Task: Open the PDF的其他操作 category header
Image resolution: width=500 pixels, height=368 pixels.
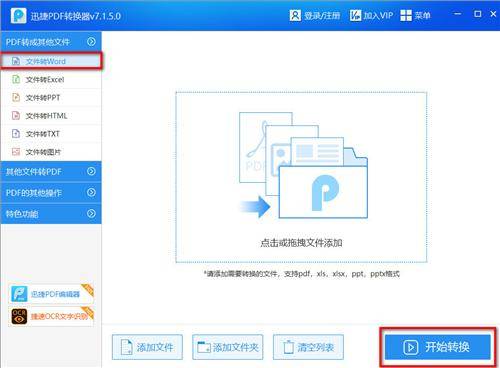Action: (x=51, y=192)
